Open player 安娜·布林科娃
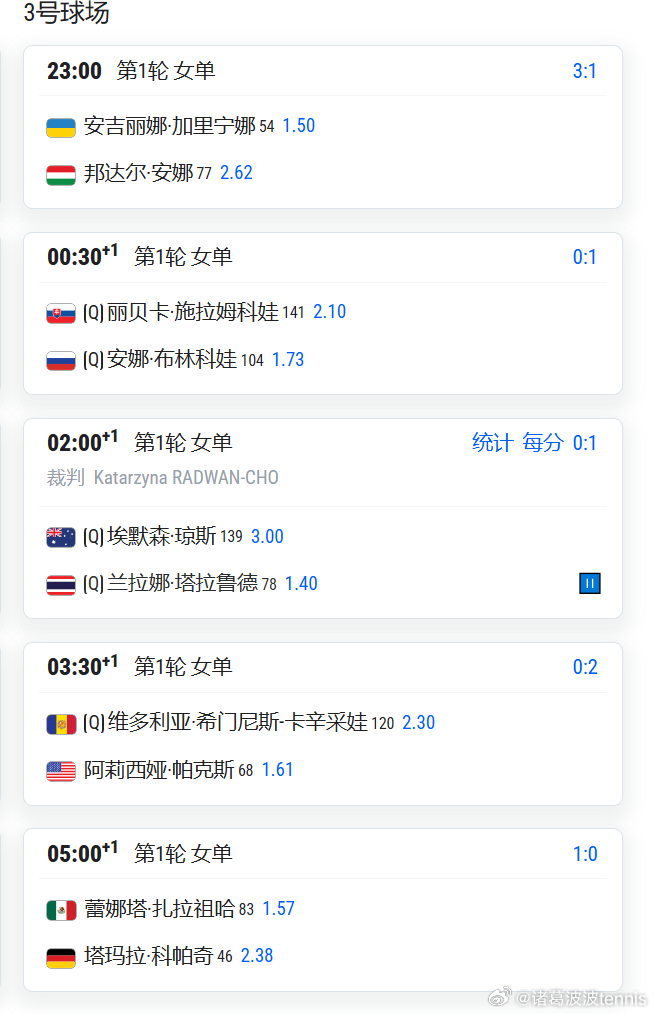The height and width of the screenshot is (1014, 654). click(x=171, y=359)
